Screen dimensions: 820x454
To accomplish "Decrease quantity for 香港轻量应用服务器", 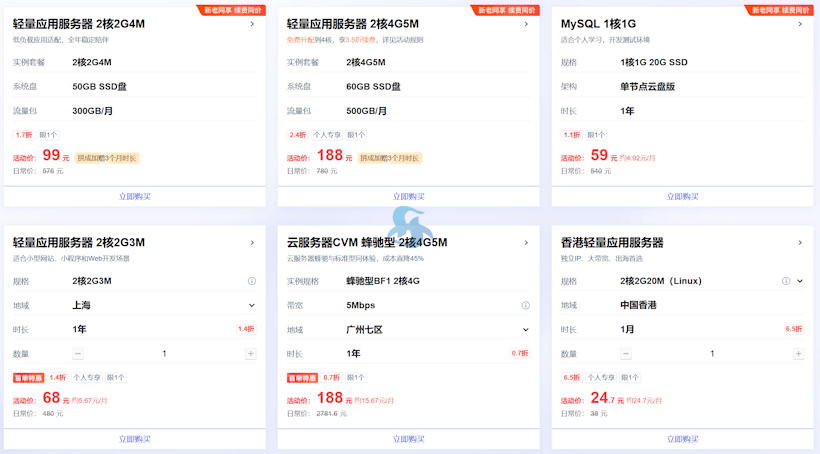I will pos(626,354).
